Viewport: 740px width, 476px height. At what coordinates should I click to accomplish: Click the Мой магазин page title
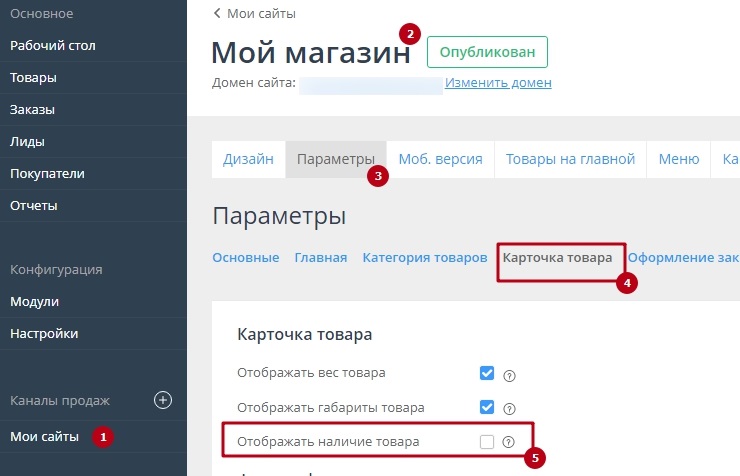click(x=311, y=52)
